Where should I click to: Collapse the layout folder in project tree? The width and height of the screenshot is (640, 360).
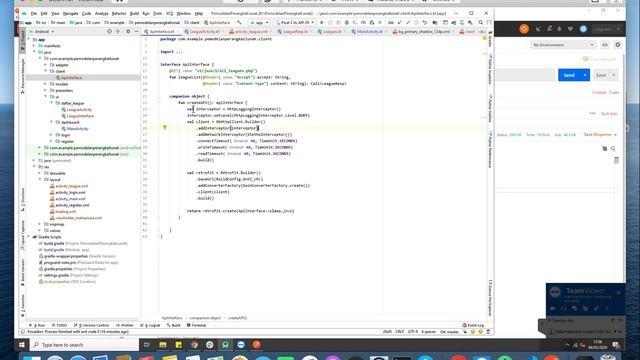40,179
